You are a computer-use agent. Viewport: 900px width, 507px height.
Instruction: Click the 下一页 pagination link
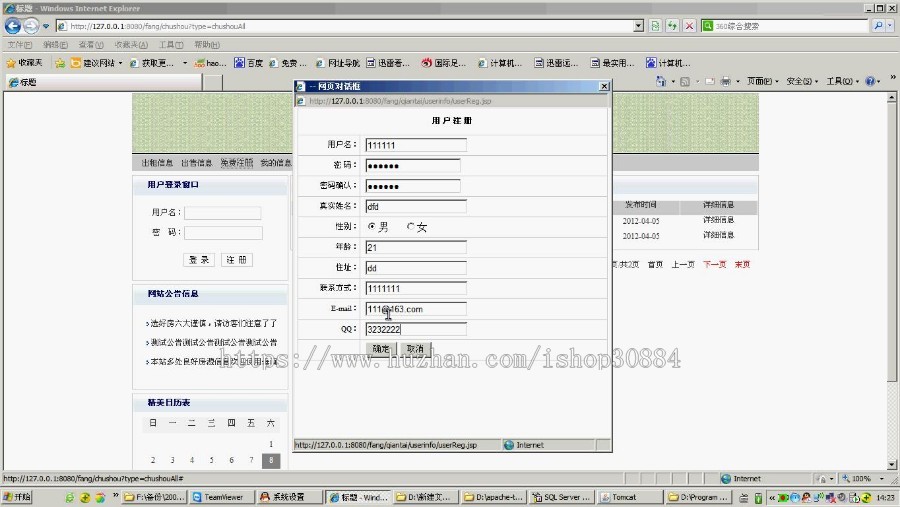tap(715, 265)
